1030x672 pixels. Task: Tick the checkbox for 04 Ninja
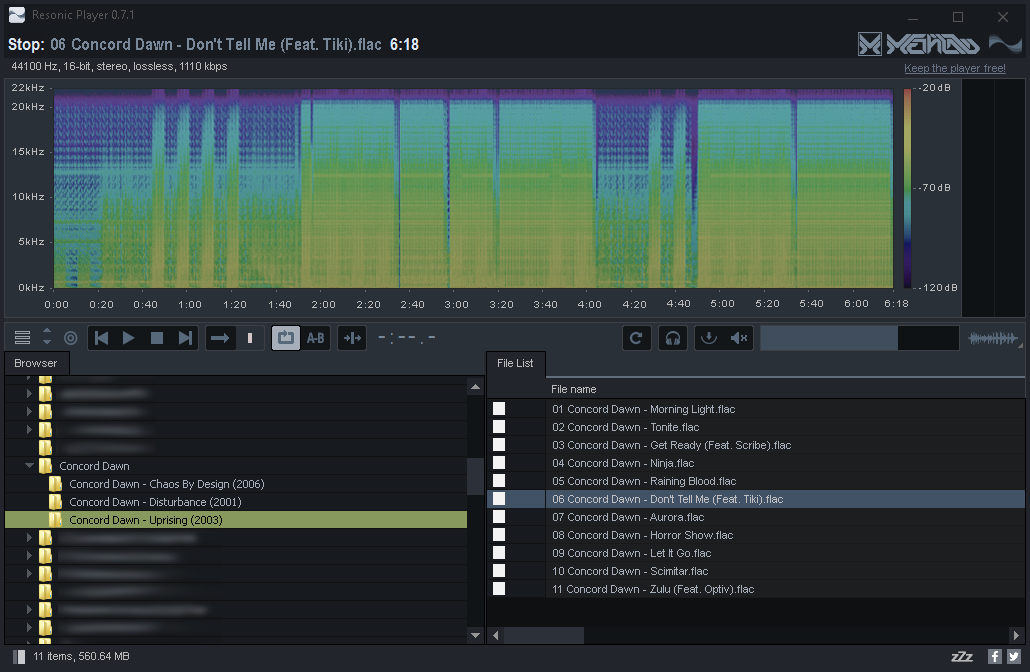499,463
